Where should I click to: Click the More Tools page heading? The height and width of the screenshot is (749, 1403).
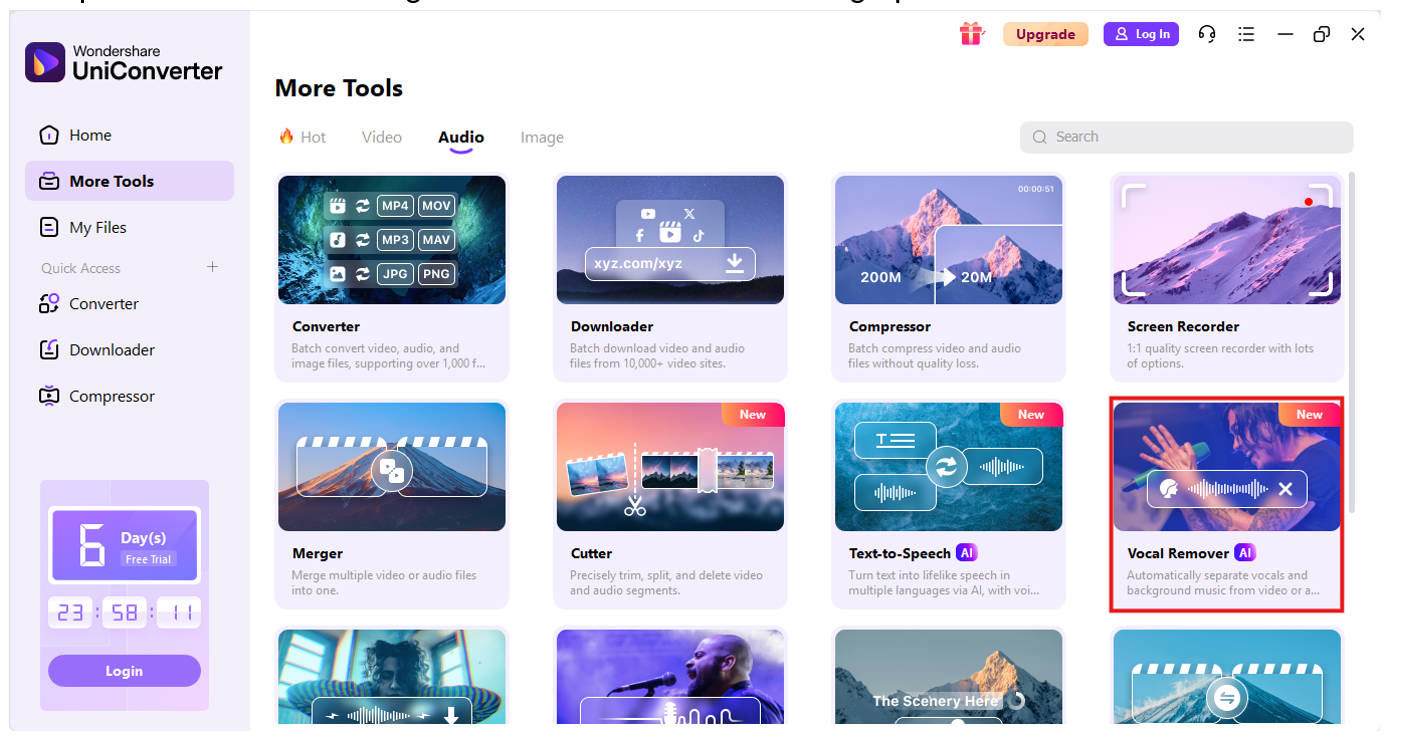(x=339, y=88)
